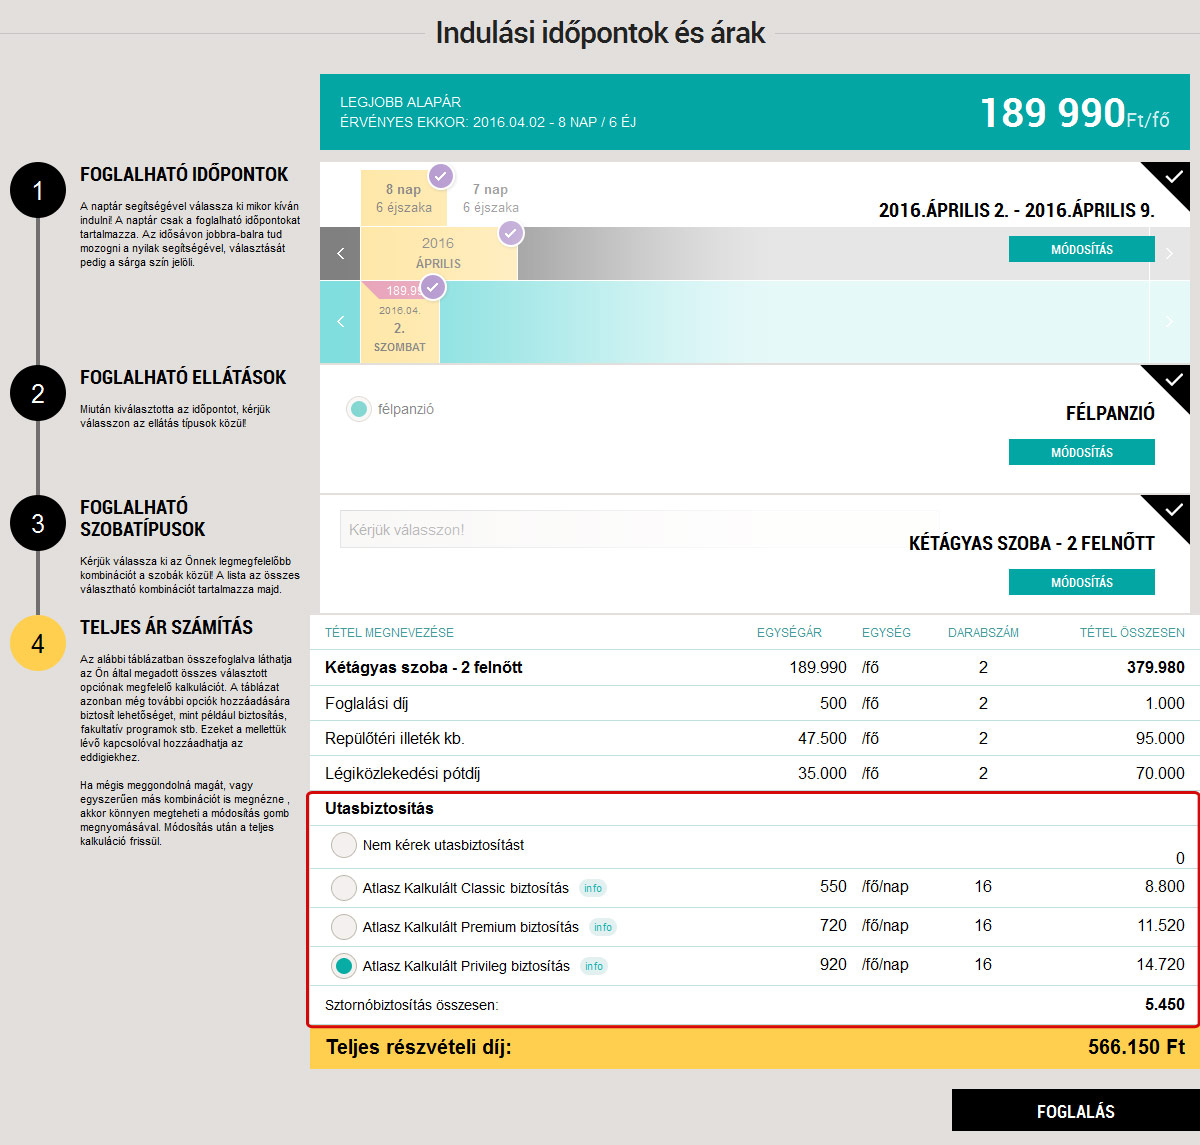Screen dimensions: 1200x1145
Task: Click the black Foglalás button
Action: [1076, 1111]
